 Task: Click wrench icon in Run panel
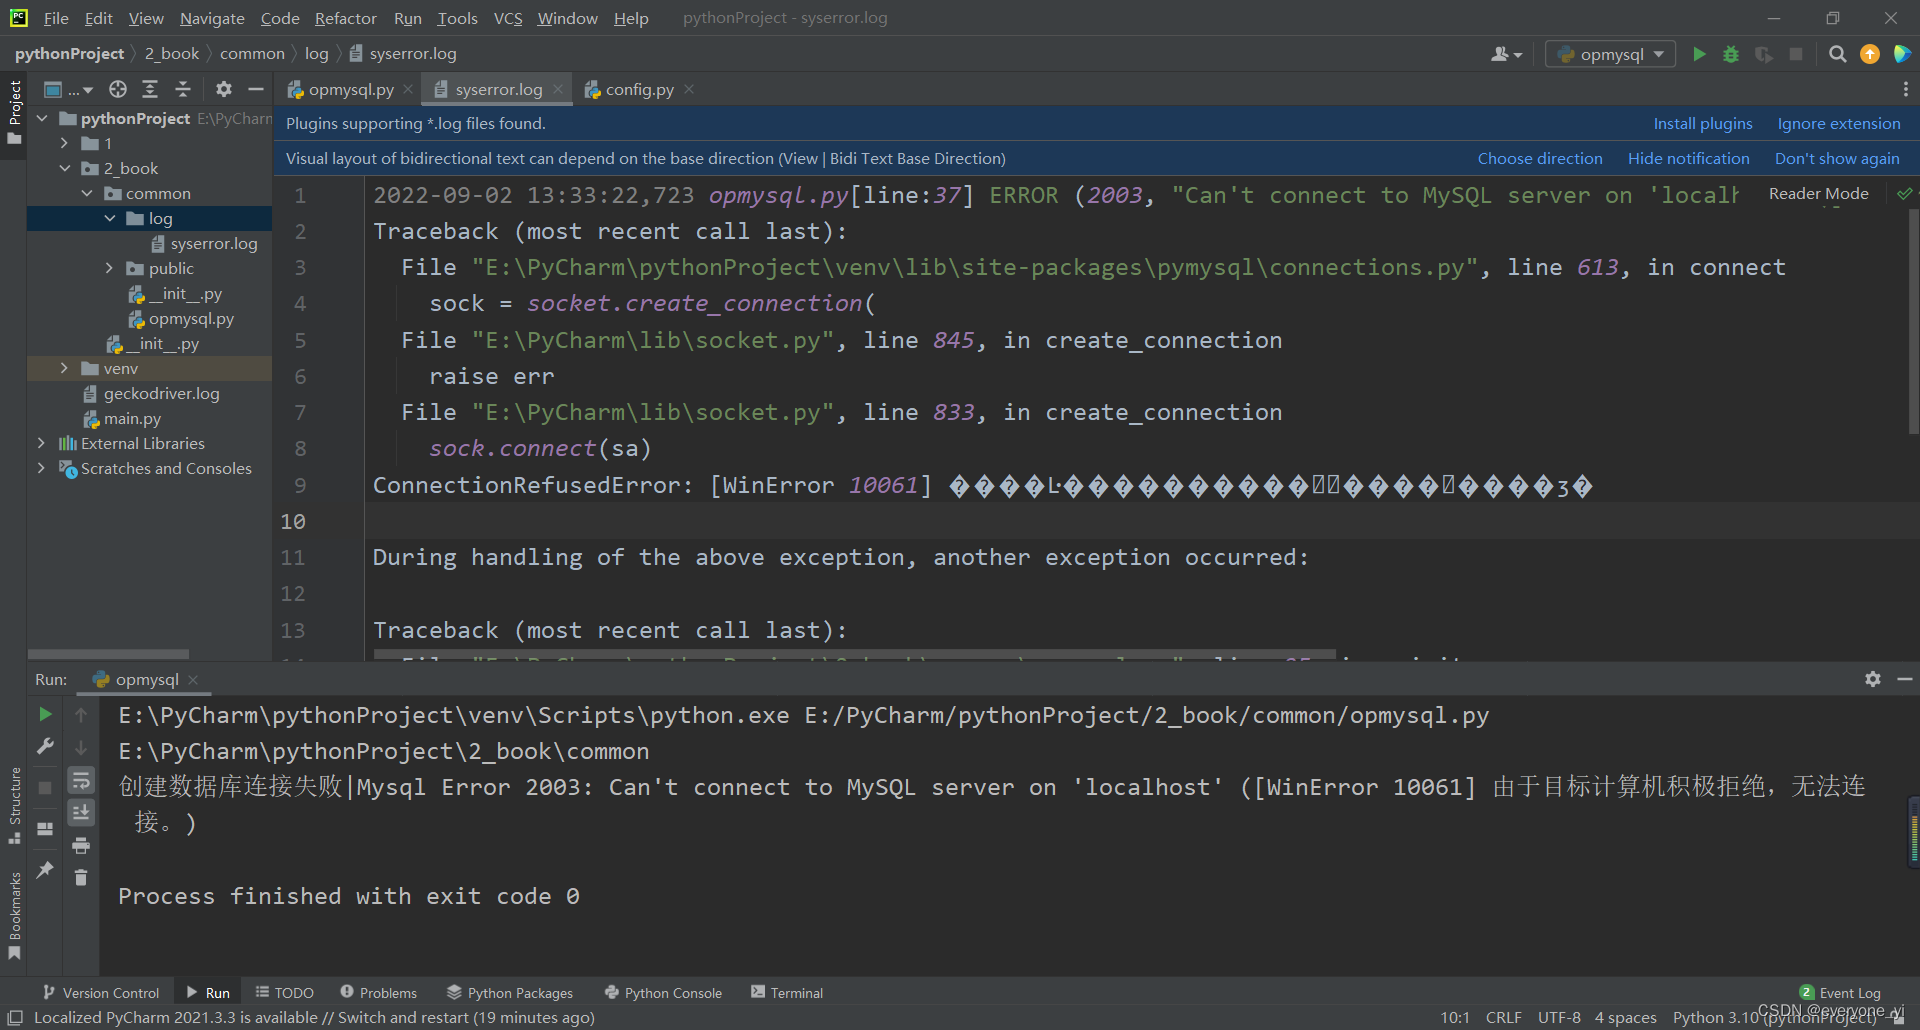pyautogui.click(x=45, y=746)
